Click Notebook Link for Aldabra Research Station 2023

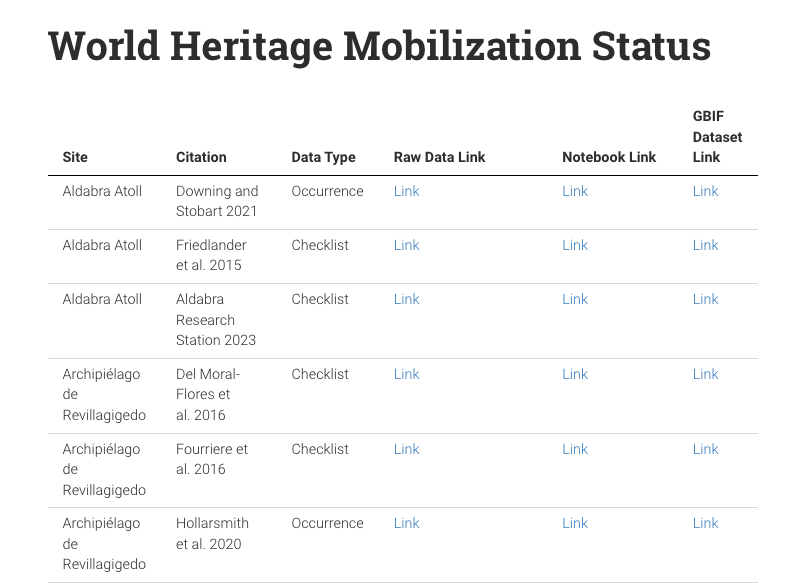[575, 299]
